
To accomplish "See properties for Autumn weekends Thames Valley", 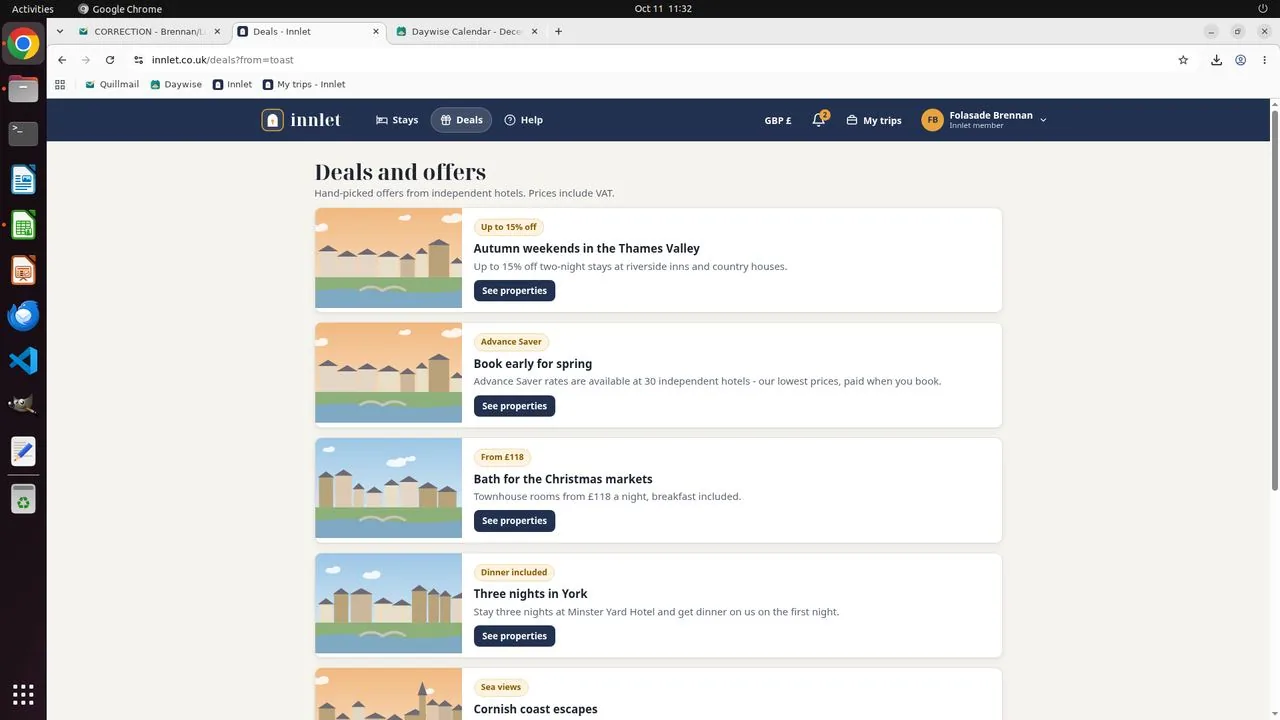I will point(514,291).
